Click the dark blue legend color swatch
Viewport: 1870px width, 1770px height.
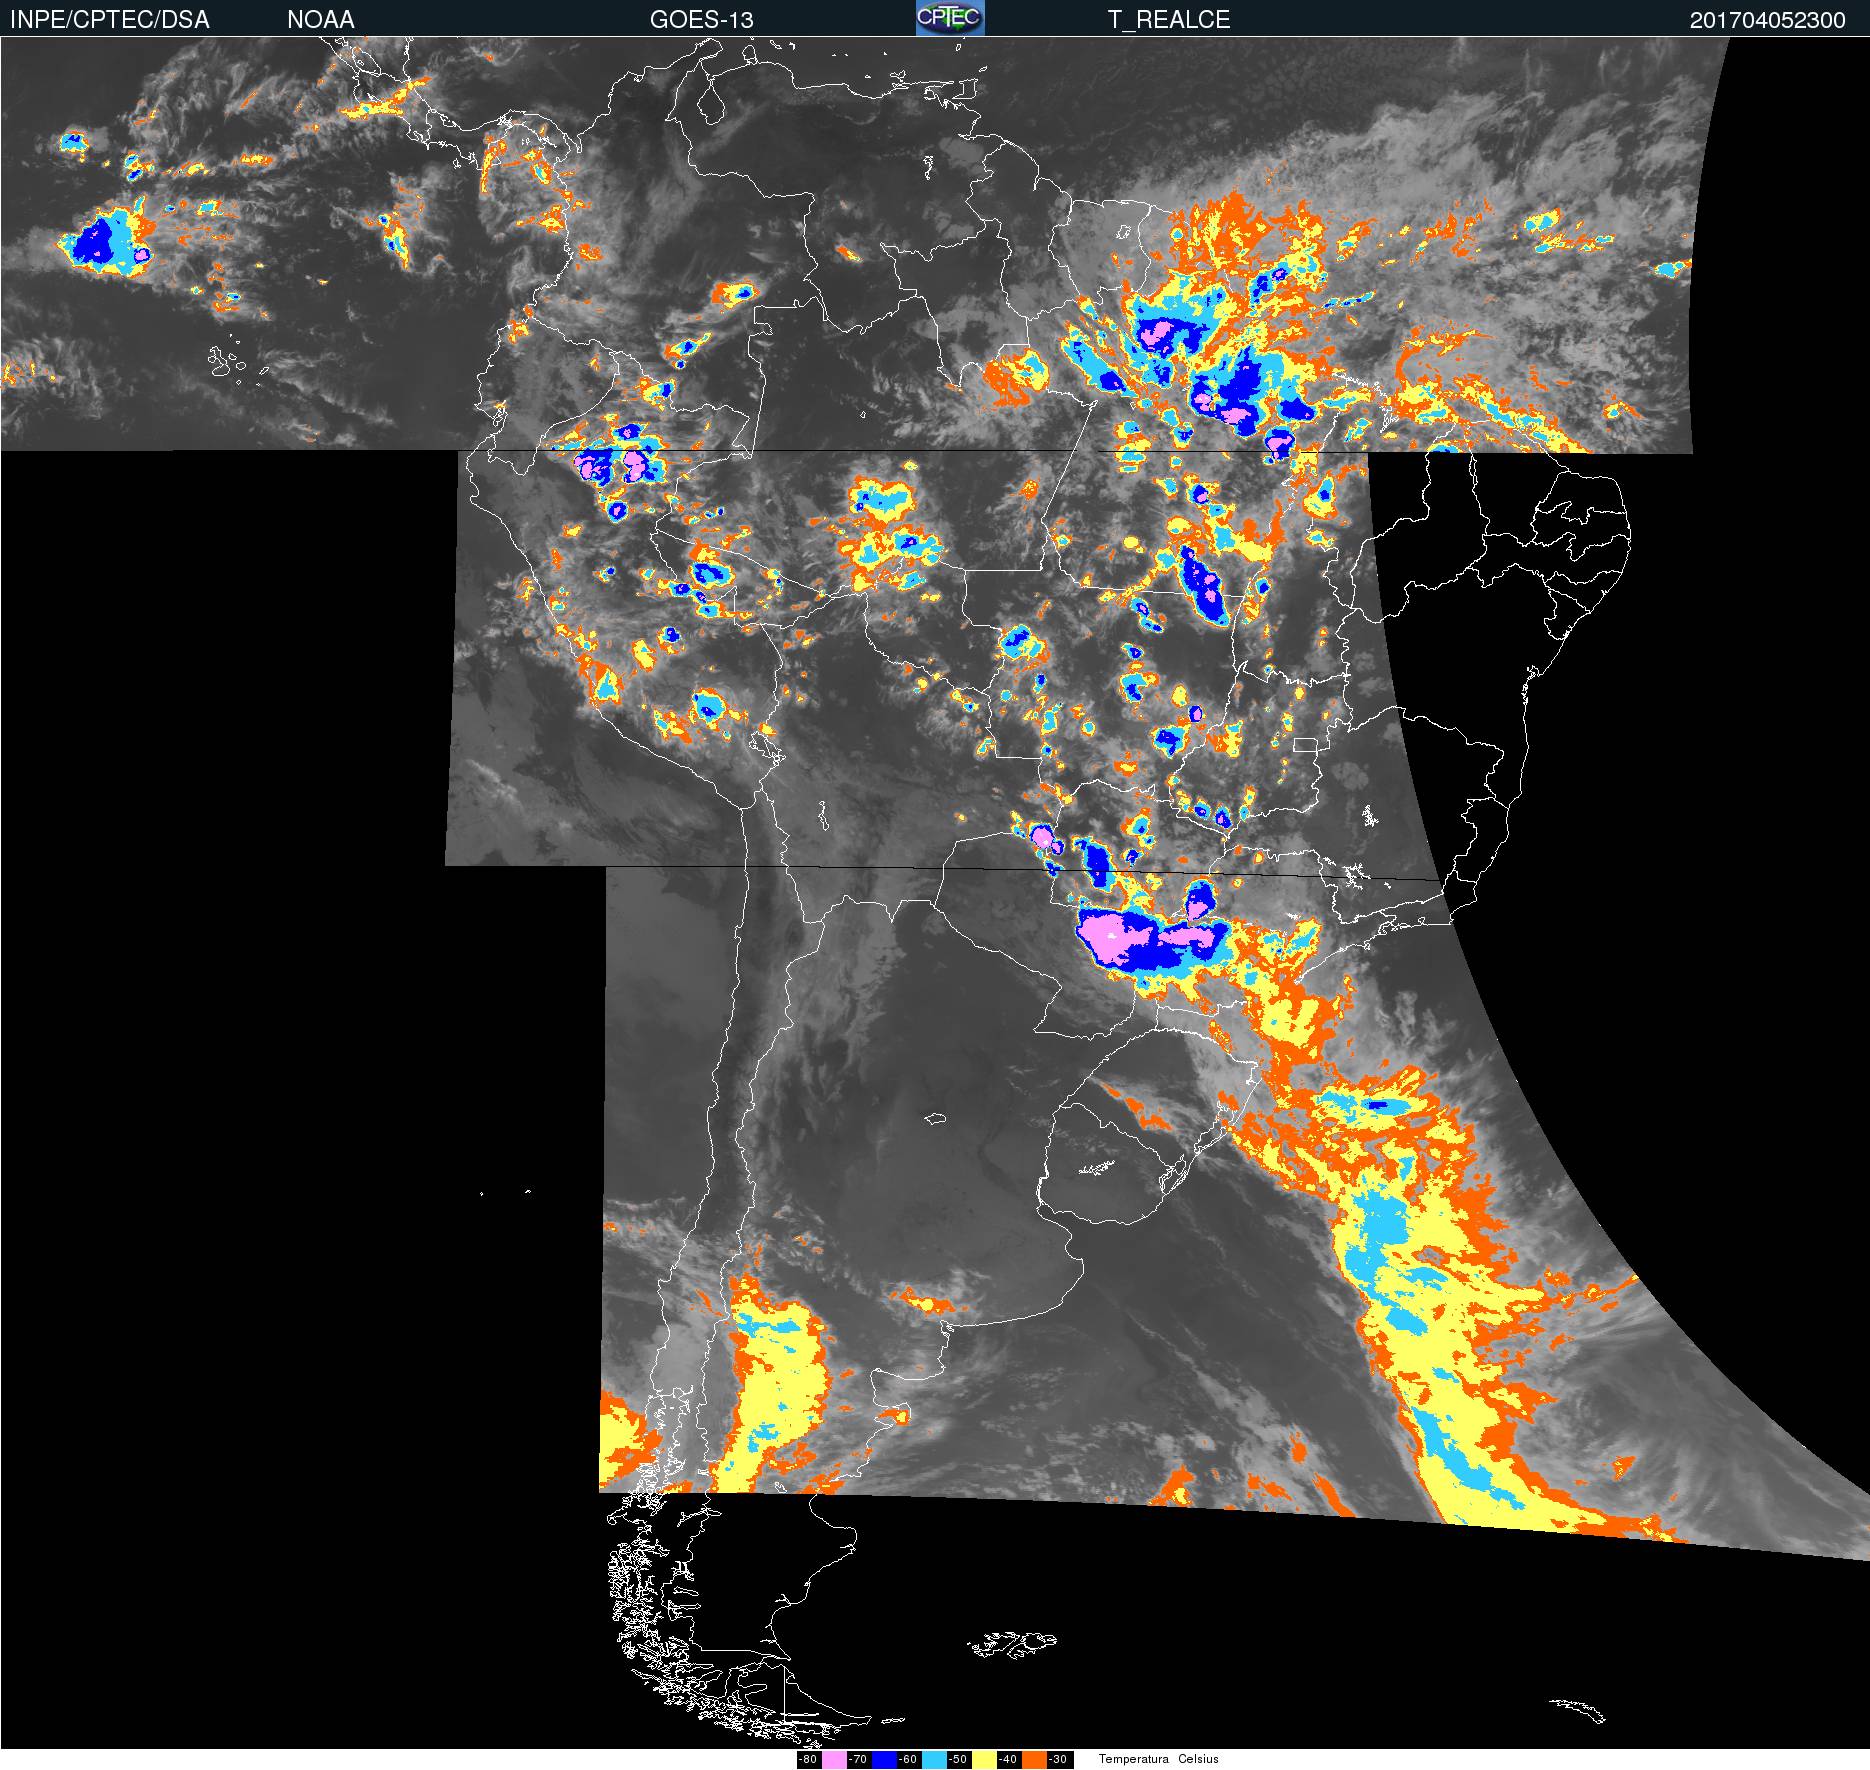pyautogui.click(x=884, y=1760)
